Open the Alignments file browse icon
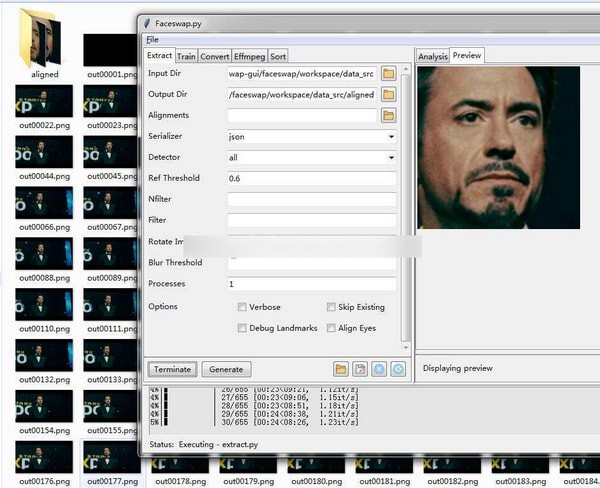Image resolution: width=600 pixels, height=488 pixels. (388, 115)
